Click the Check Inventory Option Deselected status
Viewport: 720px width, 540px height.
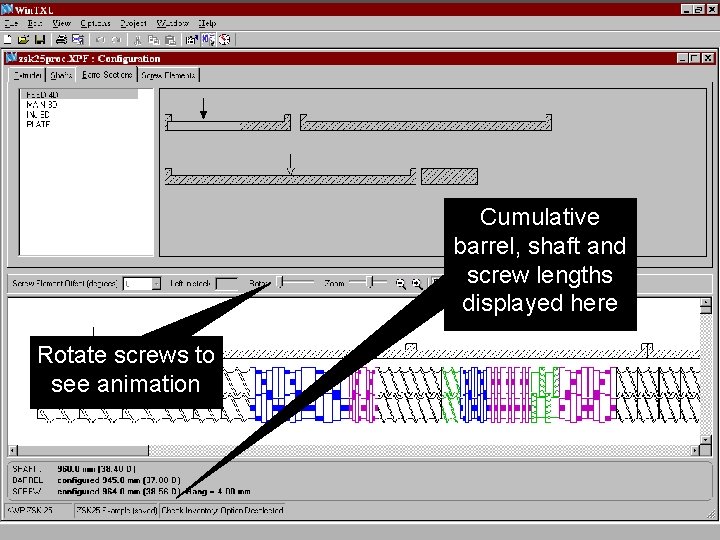(x=223, y=510)
